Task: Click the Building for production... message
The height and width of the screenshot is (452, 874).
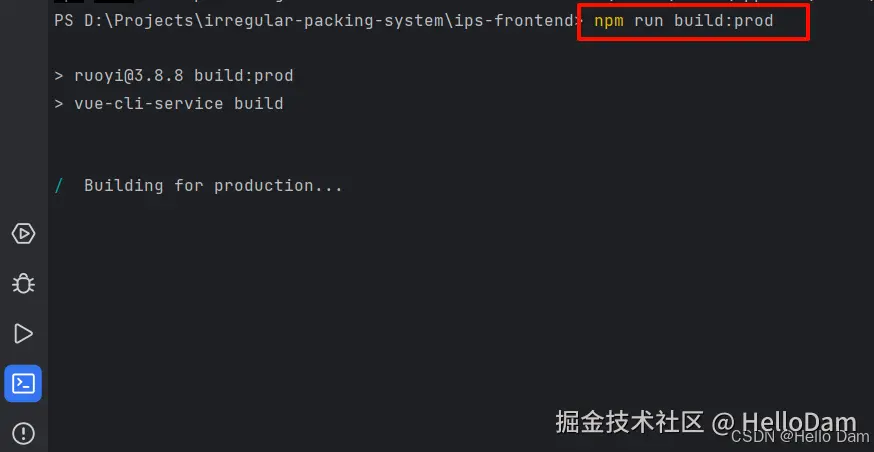Action: coord(213,186)
